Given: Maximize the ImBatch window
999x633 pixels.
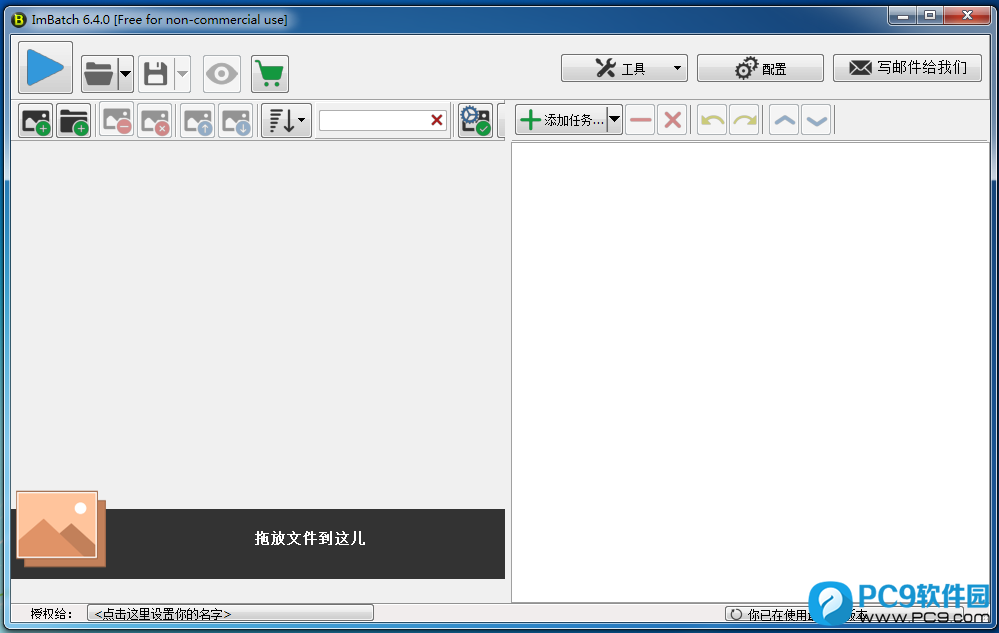Looking at the screenshot, I should tap(930, 15).
